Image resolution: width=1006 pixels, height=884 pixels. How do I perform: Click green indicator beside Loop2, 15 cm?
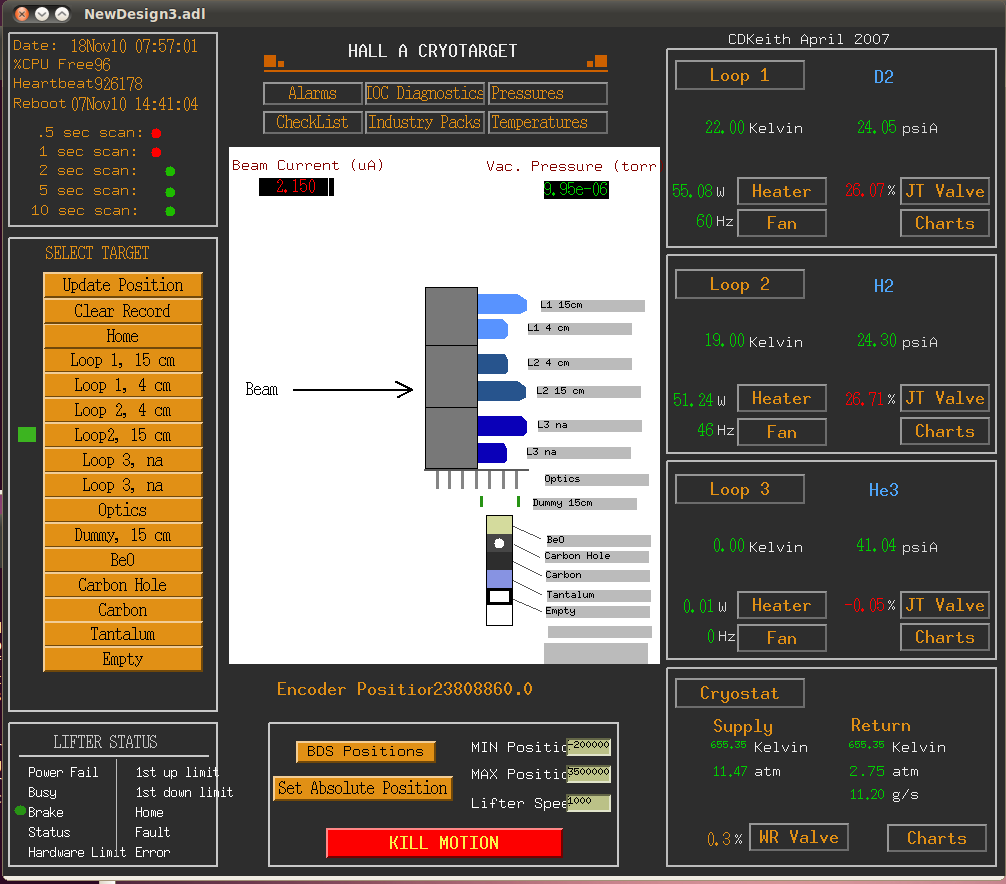27,434
